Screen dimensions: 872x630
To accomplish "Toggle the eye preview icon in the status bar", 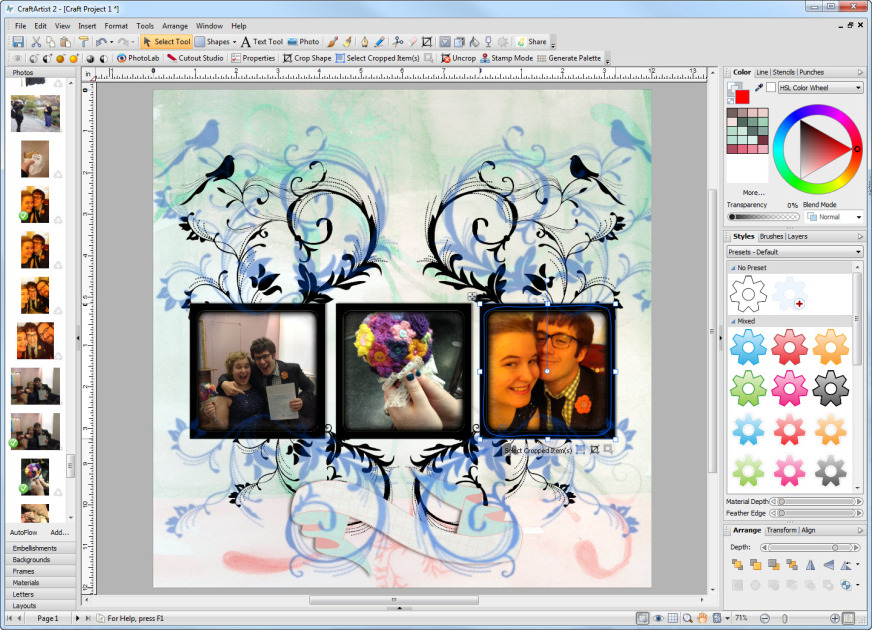I will click(x=658, y=619).
